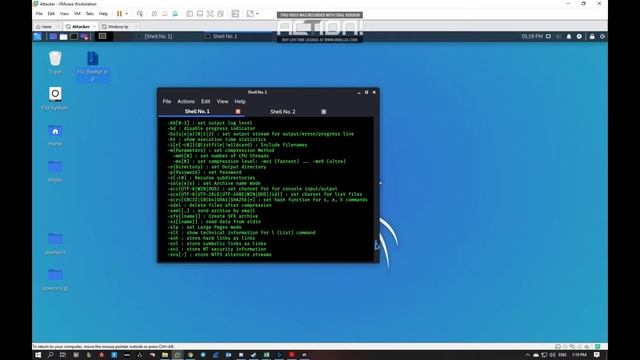Click the ENG language indicator
The height and width of the screenshot is (360, 640).
[x=562, y=355]
